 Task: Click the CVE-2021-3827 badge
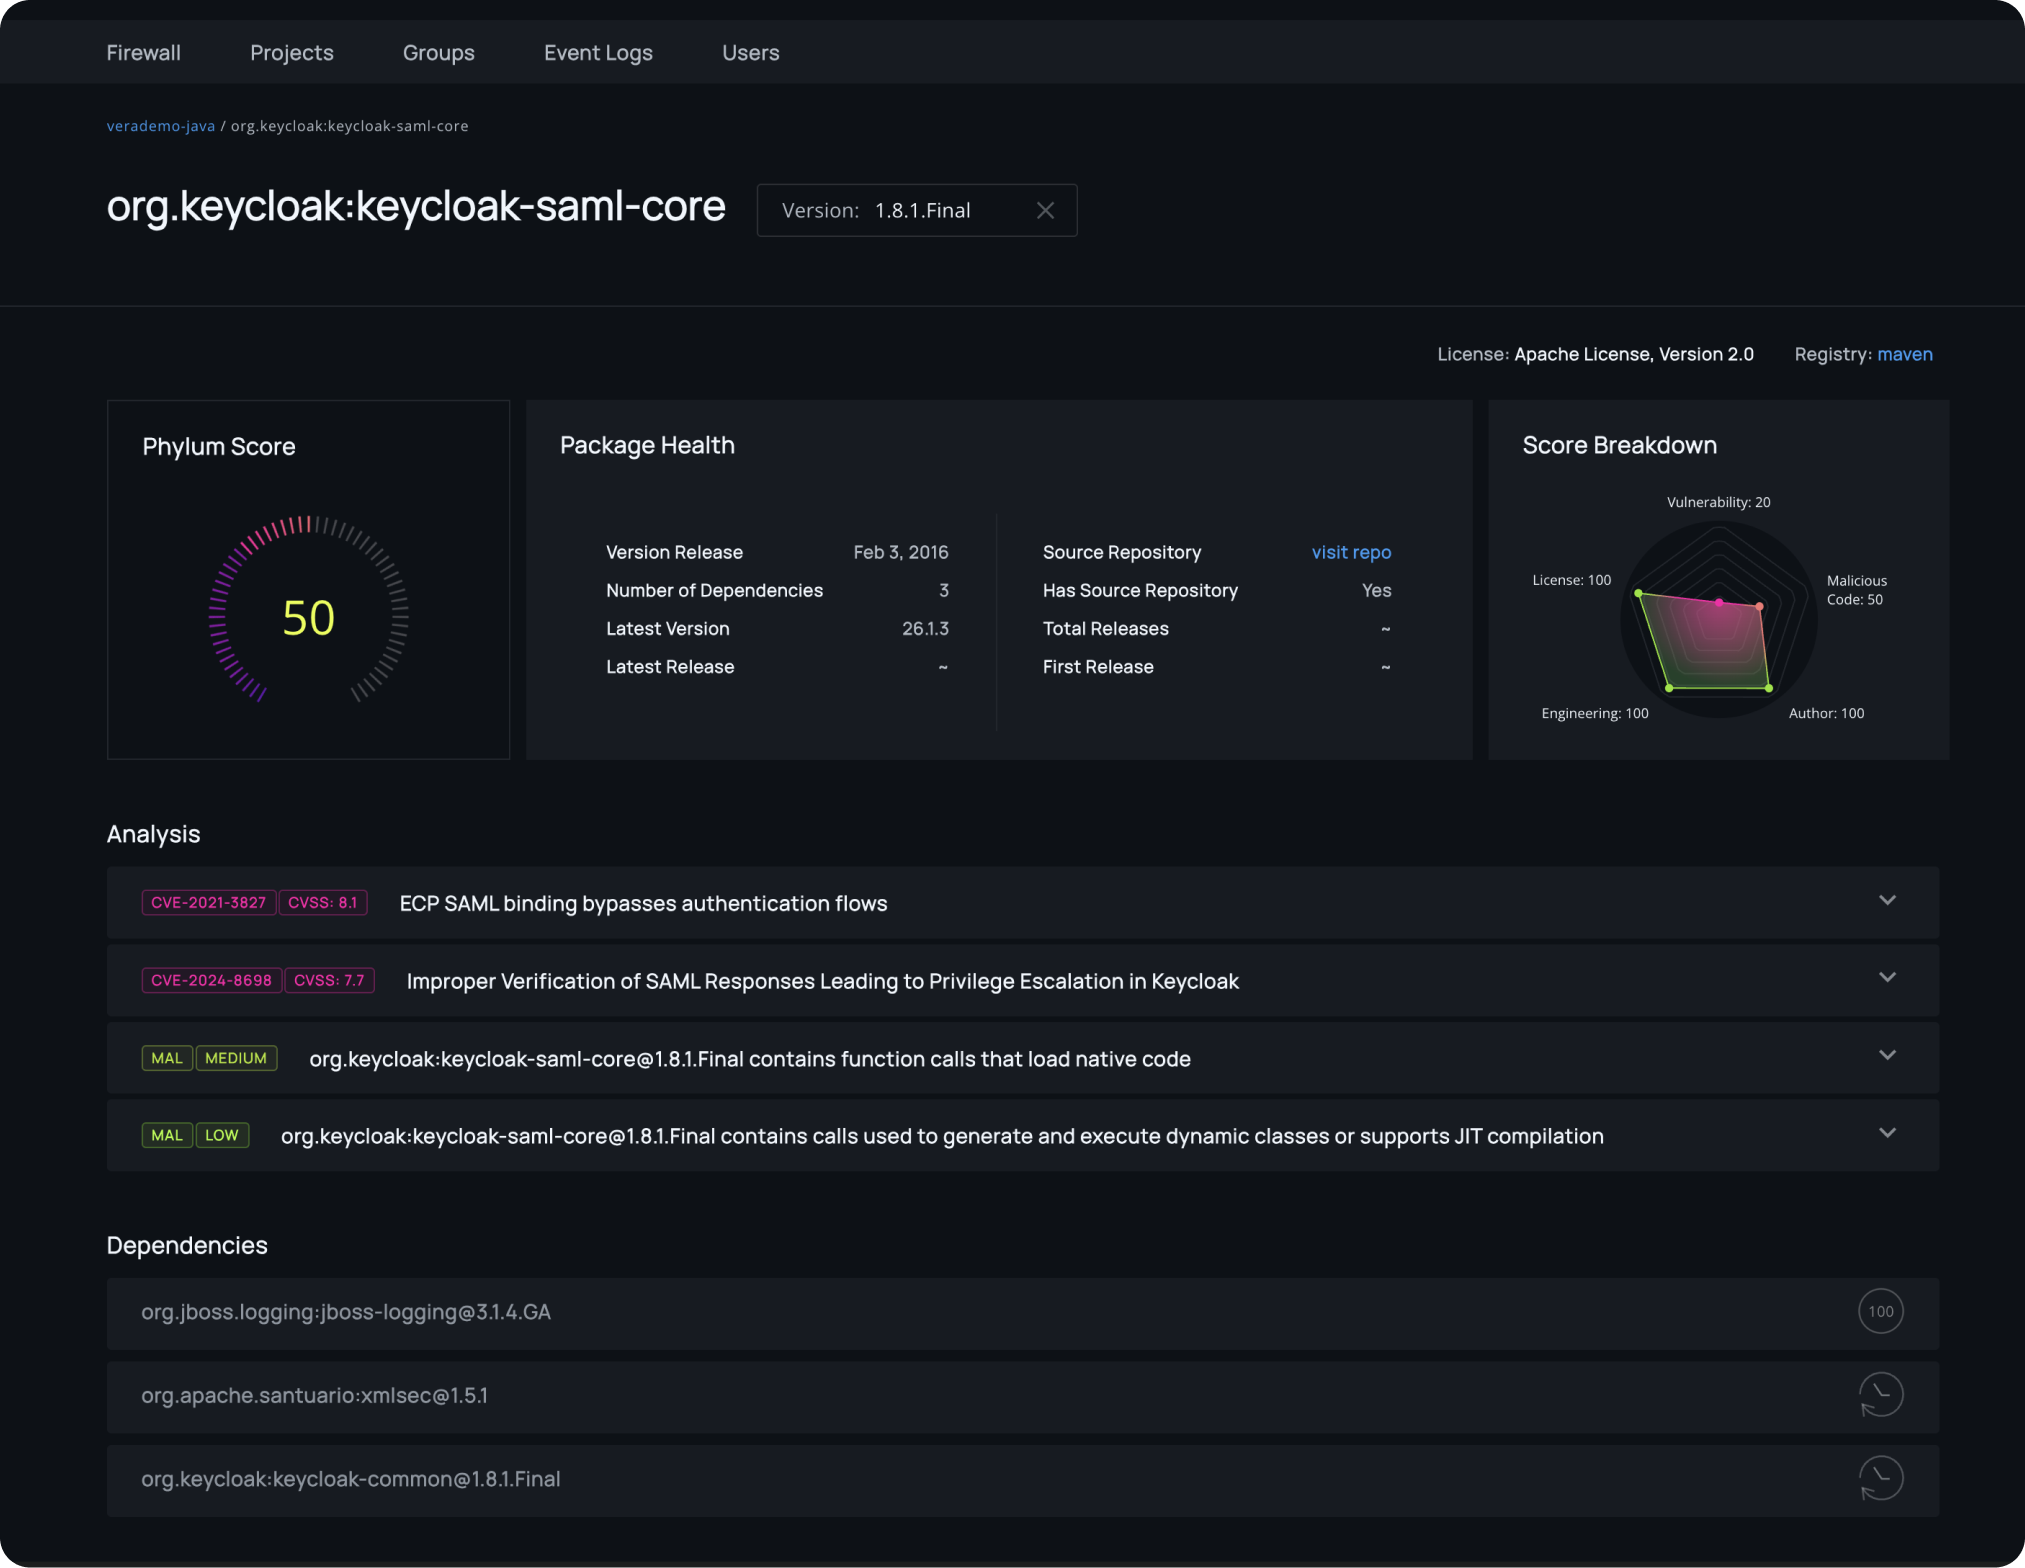tap(209, 902)
